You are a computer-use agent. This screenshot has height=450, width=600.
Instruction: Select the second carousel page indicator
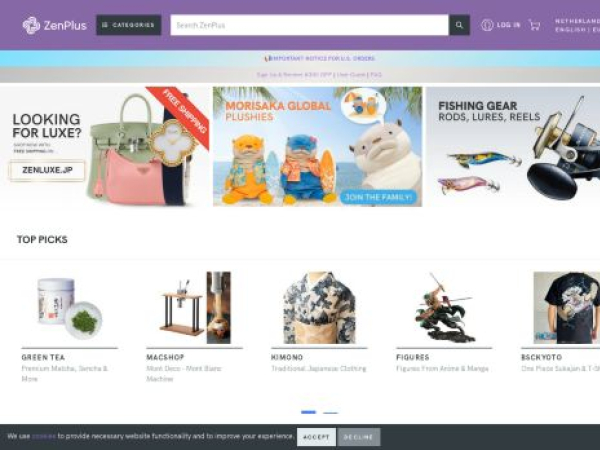[x=330, y=412]
